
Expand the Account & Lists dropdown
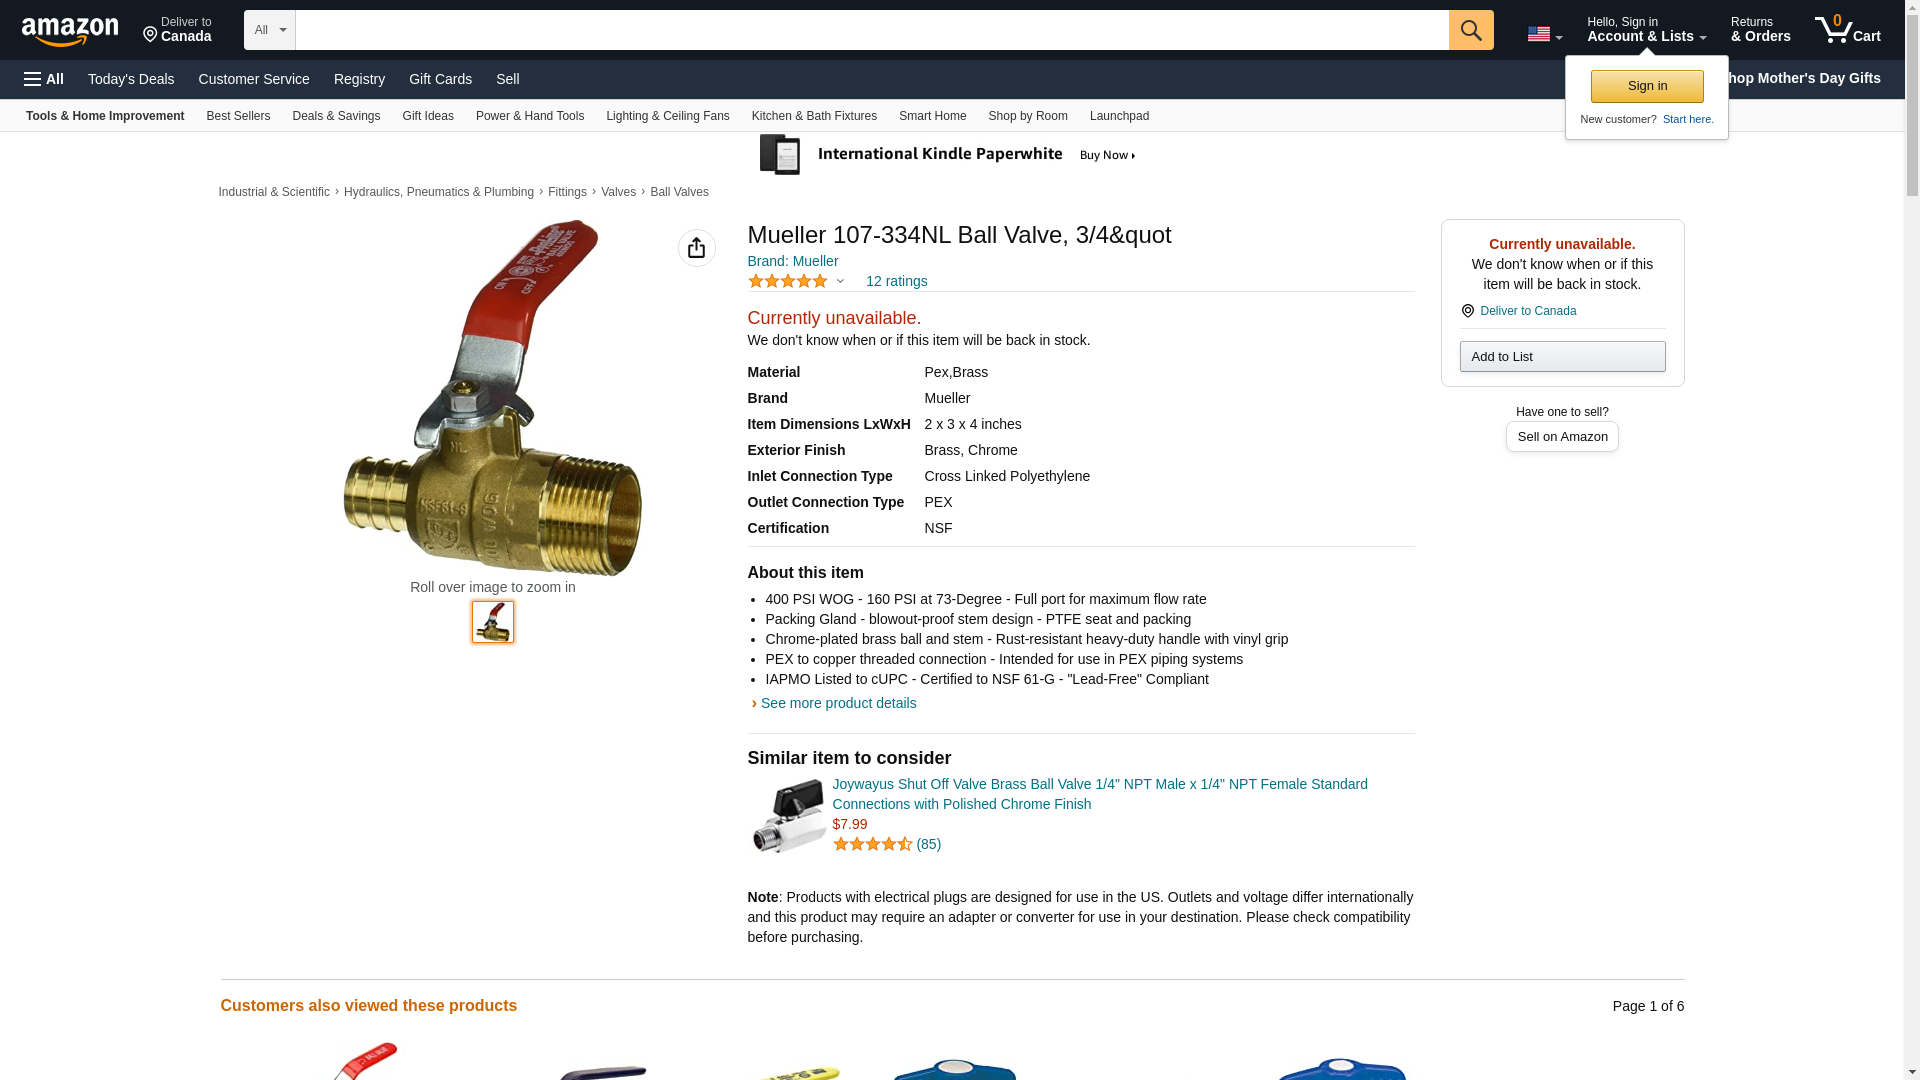pyautogui.click(x=1646, y=29)
